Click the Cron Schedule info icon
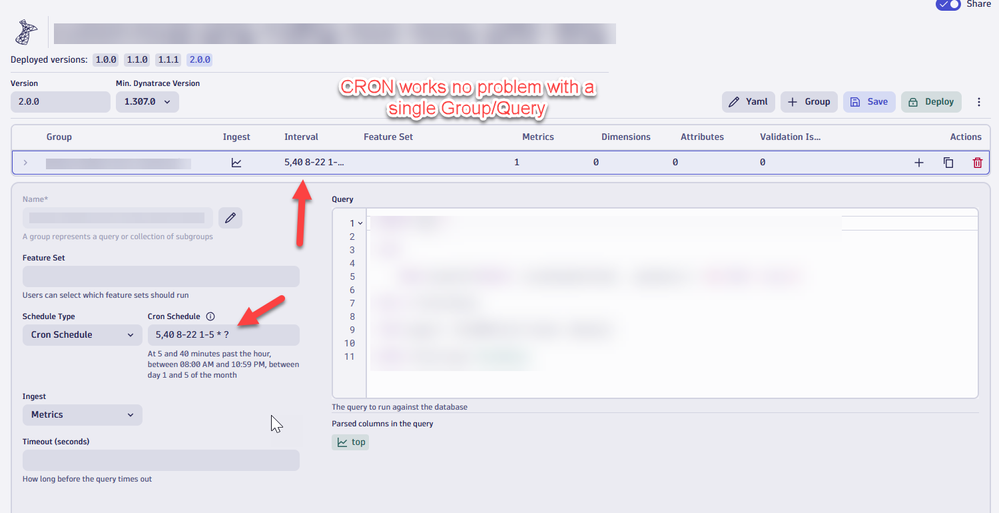Screen dimensions: 999x513 click(x=210, y=316)
